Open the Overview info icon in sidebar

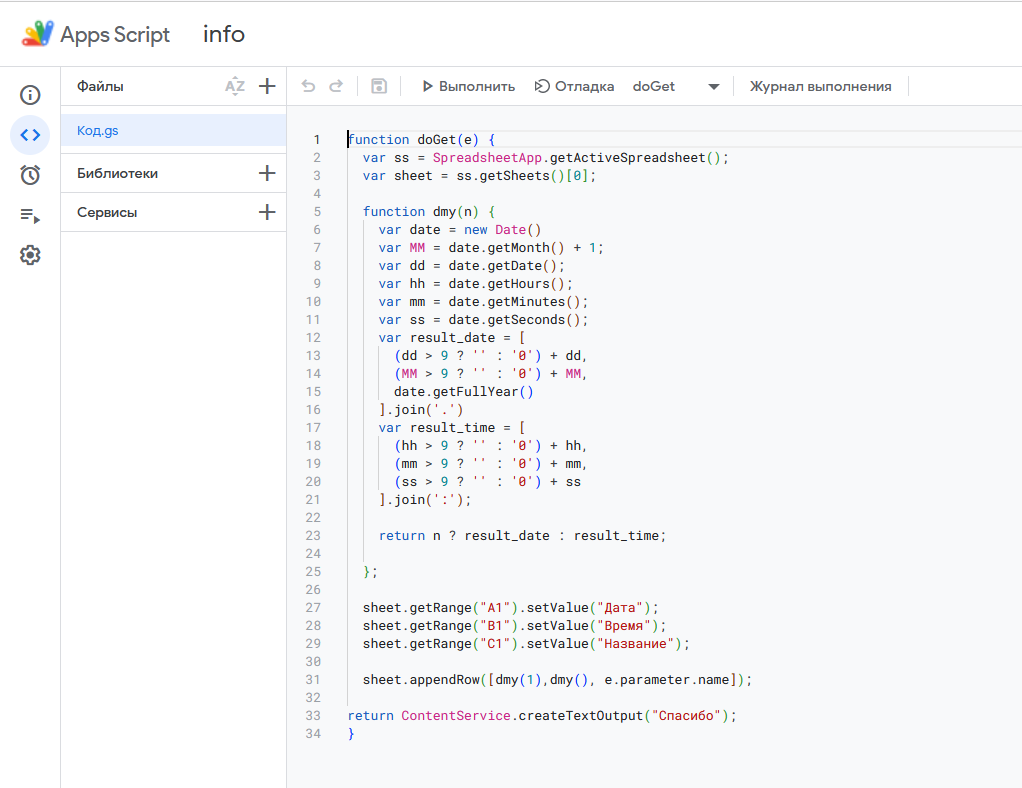tap(30, 95)
